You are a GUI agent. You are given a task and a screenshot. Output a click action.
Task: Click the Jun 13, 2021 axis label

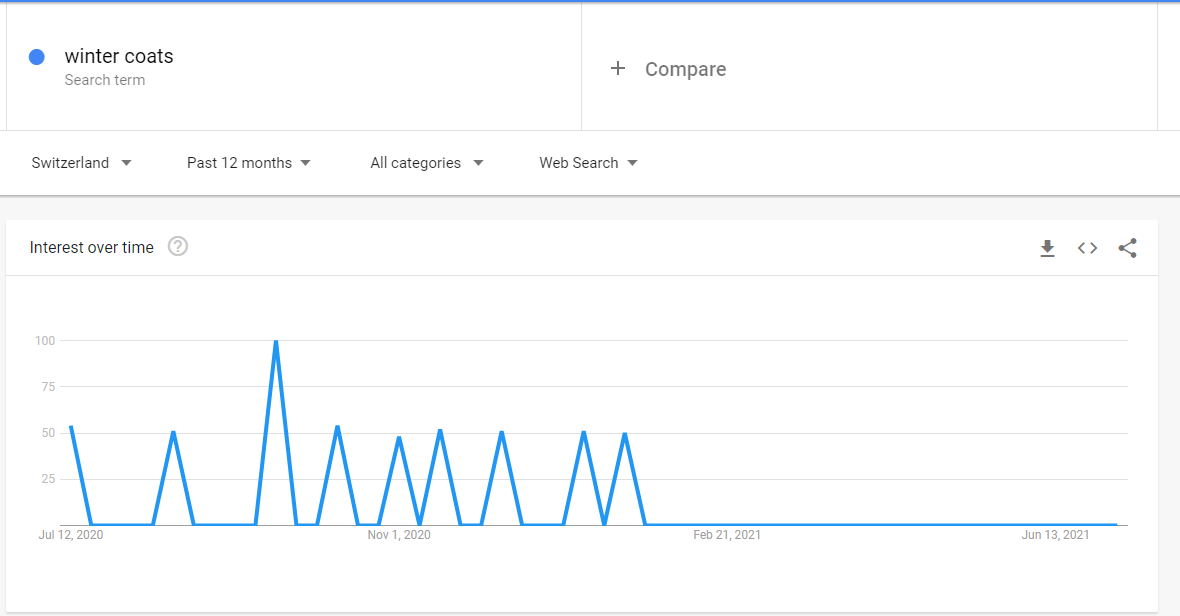tap(1055, 535)
